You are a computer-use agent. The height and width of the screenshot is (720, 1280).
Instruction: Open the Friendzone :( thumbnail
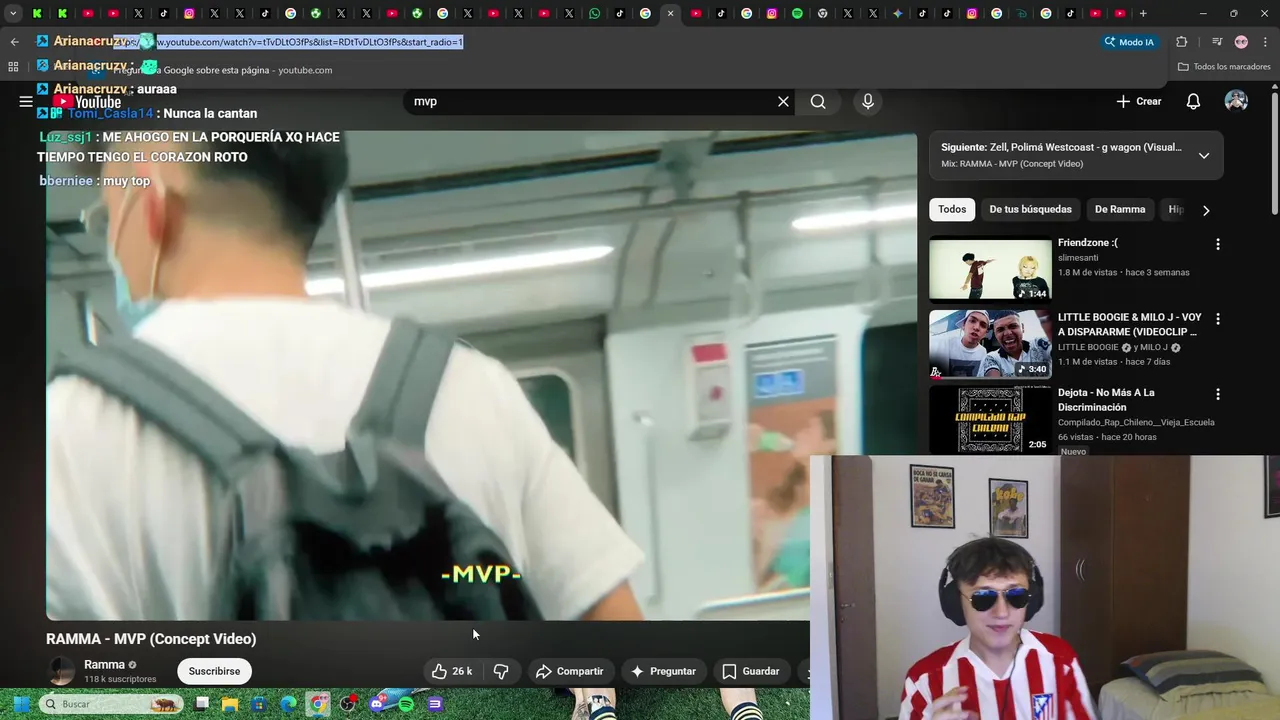tap(990, 269)
